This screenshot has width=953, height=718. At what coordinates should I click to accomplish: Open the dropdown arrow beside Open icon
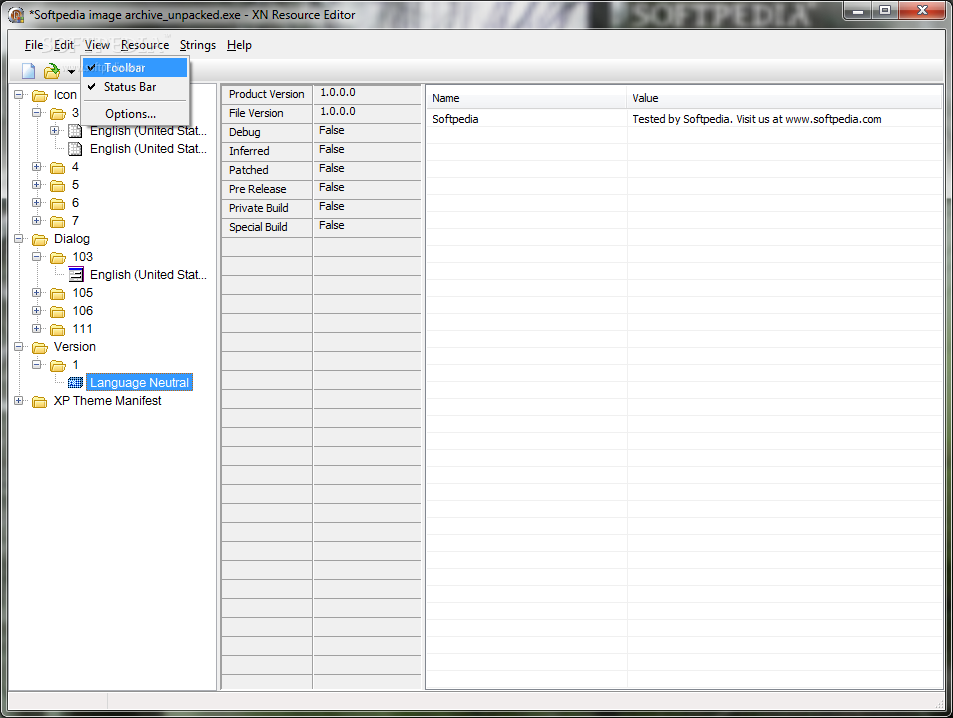[x=71, y=72]
